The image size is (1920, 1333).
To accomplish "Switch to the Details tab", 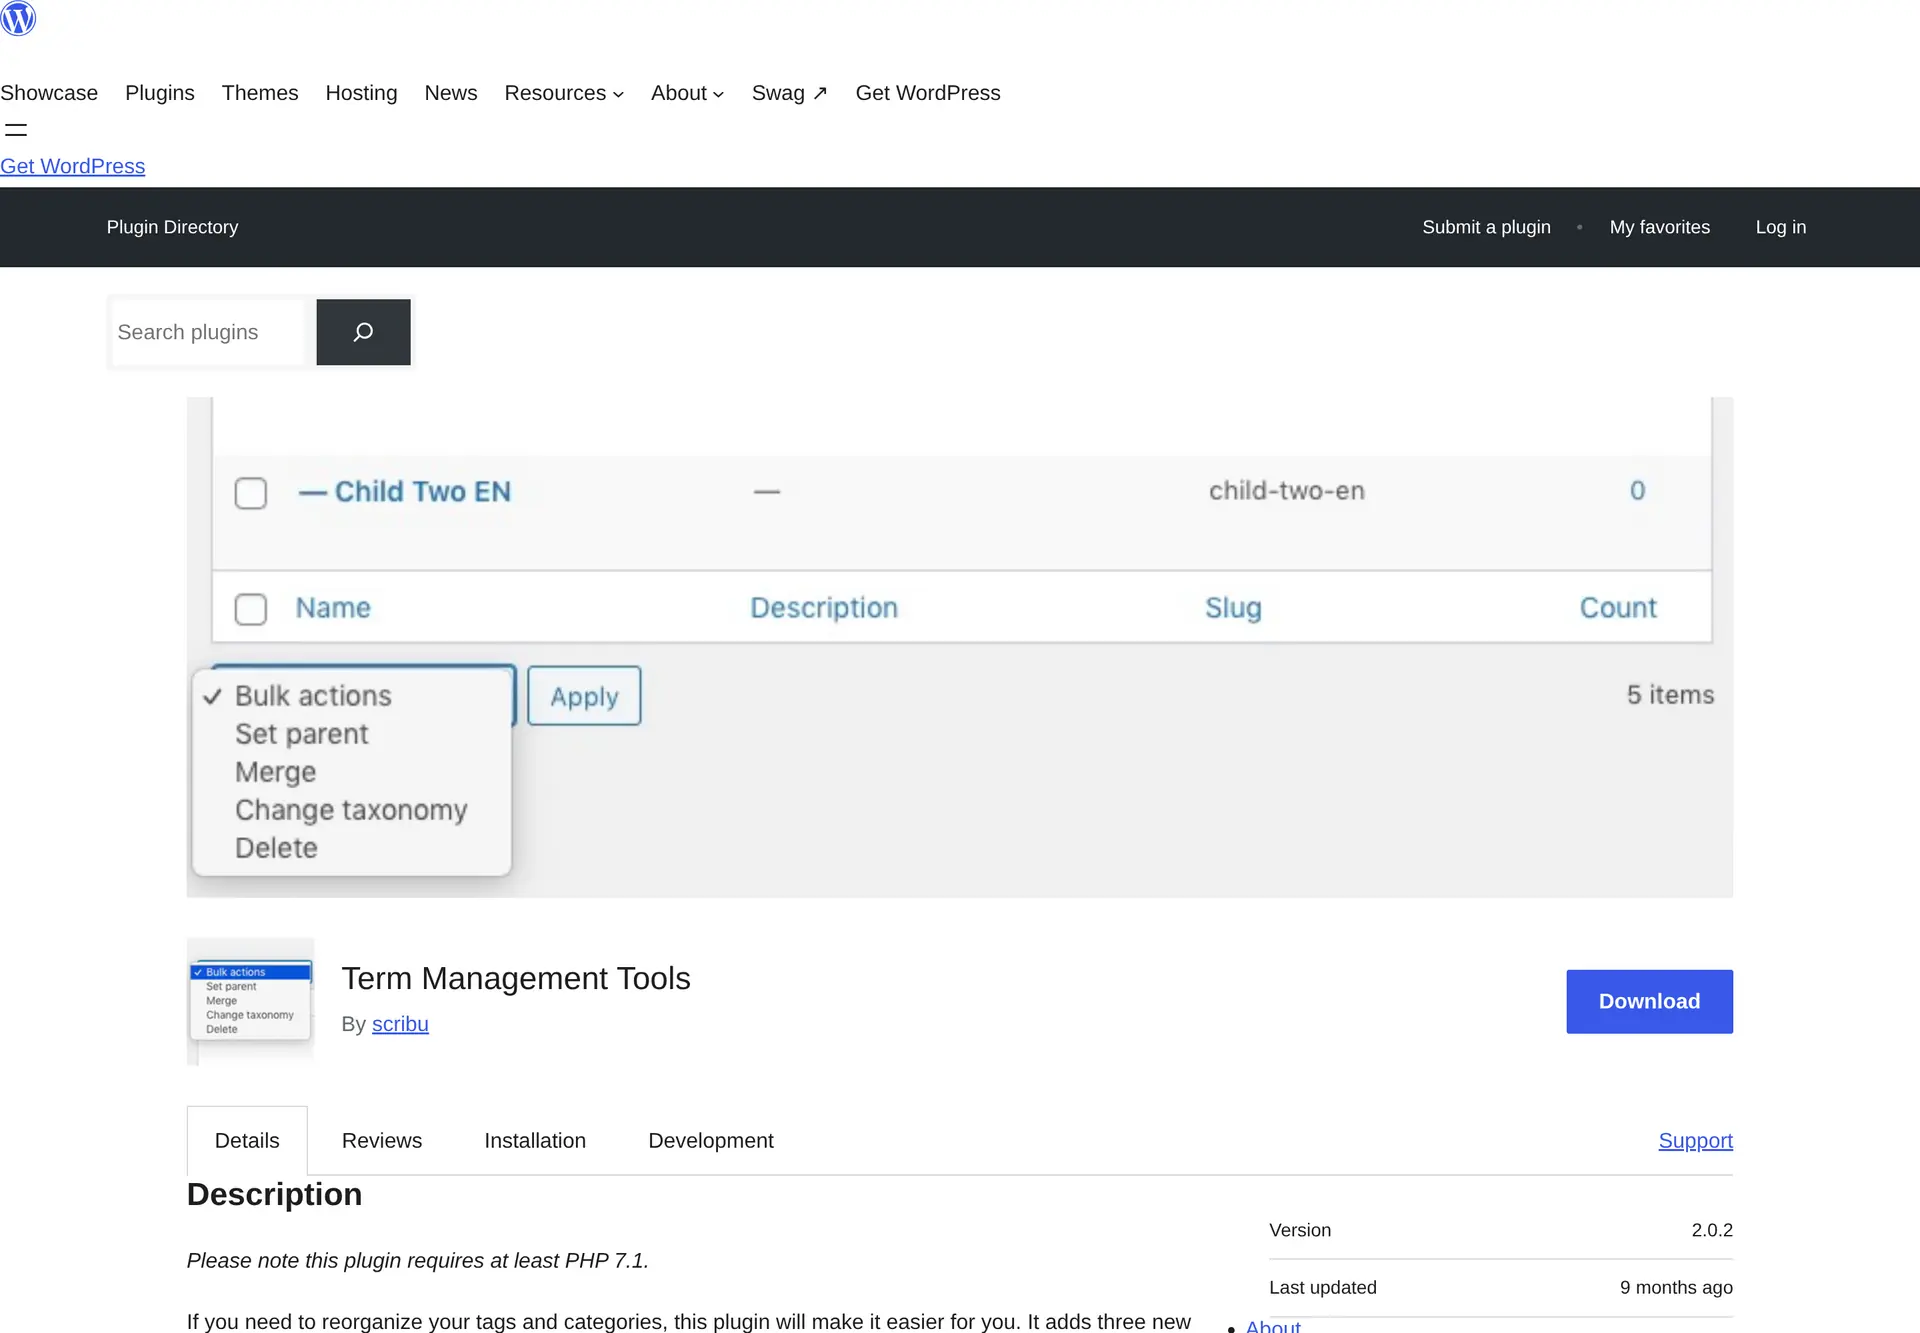I will [x=247, y=1140].
